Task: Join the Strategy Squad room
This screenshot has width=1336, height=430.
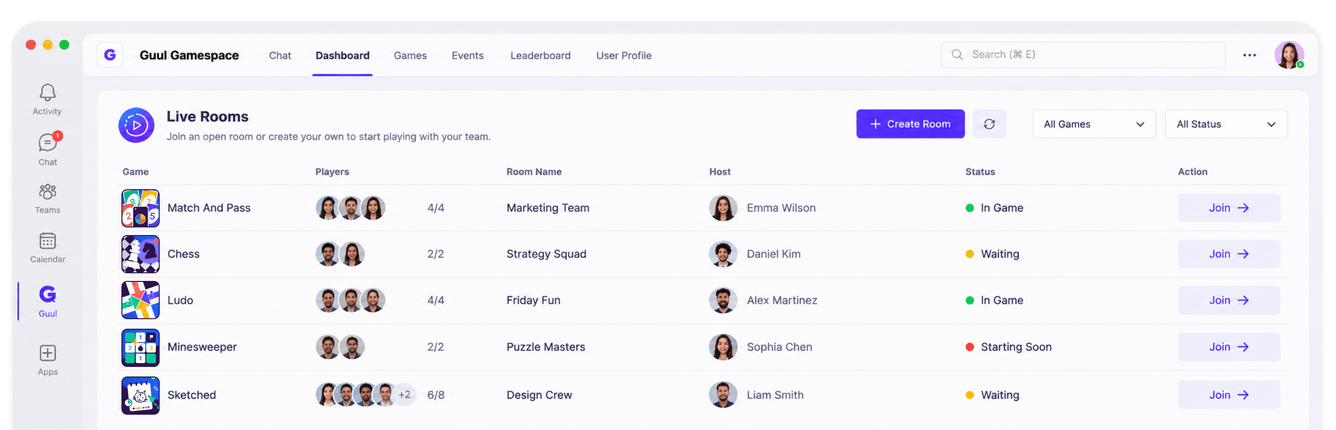Action: coord(1229,254)
